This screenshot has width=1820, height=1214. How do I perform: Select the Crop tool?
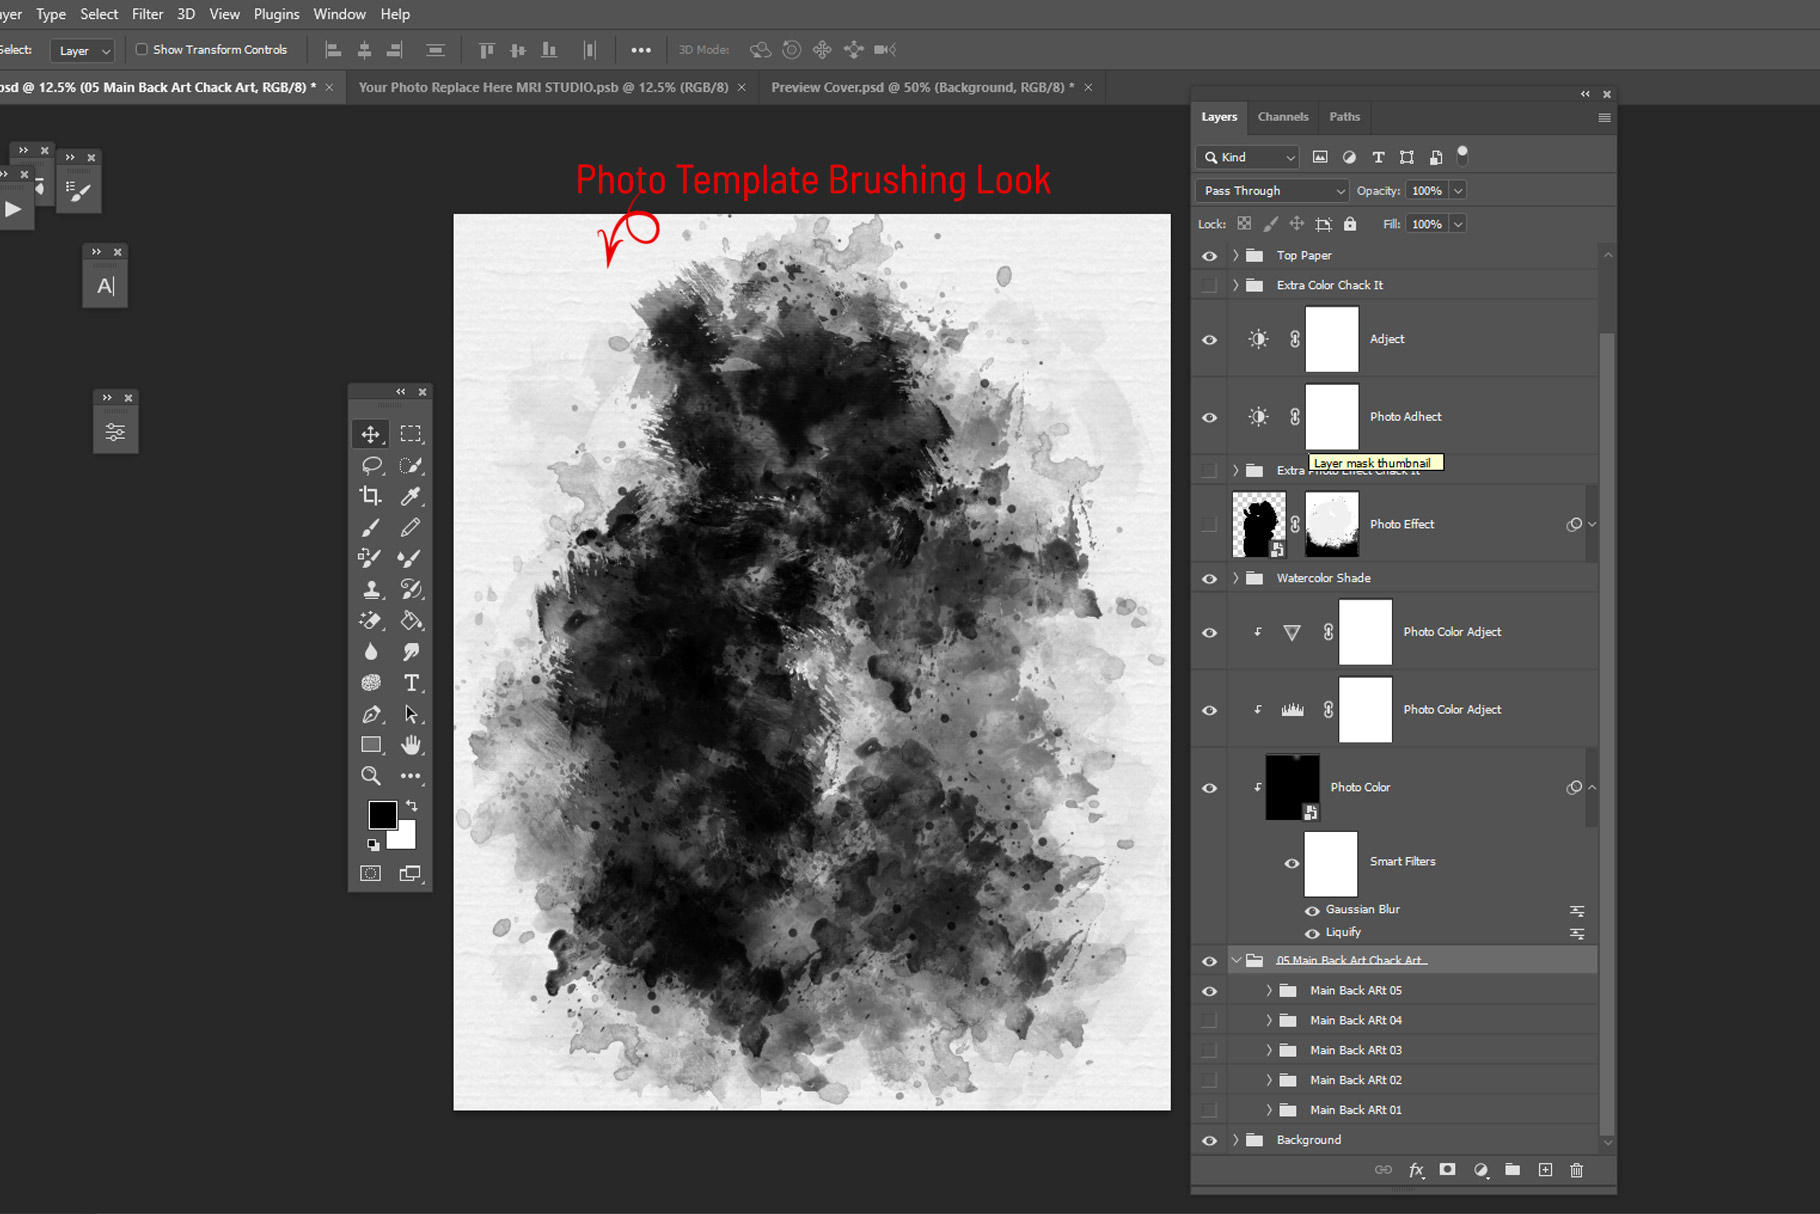click(370, 496)
